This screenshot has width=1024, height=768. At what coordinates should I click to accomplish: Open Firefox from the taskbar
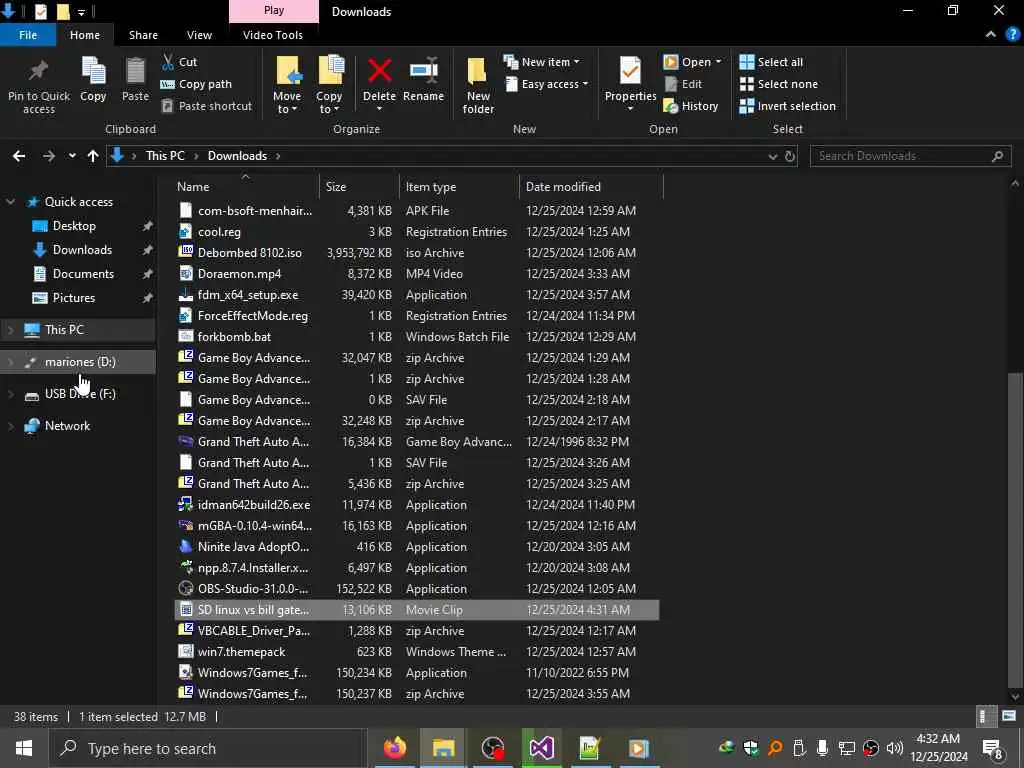(394, 748)
